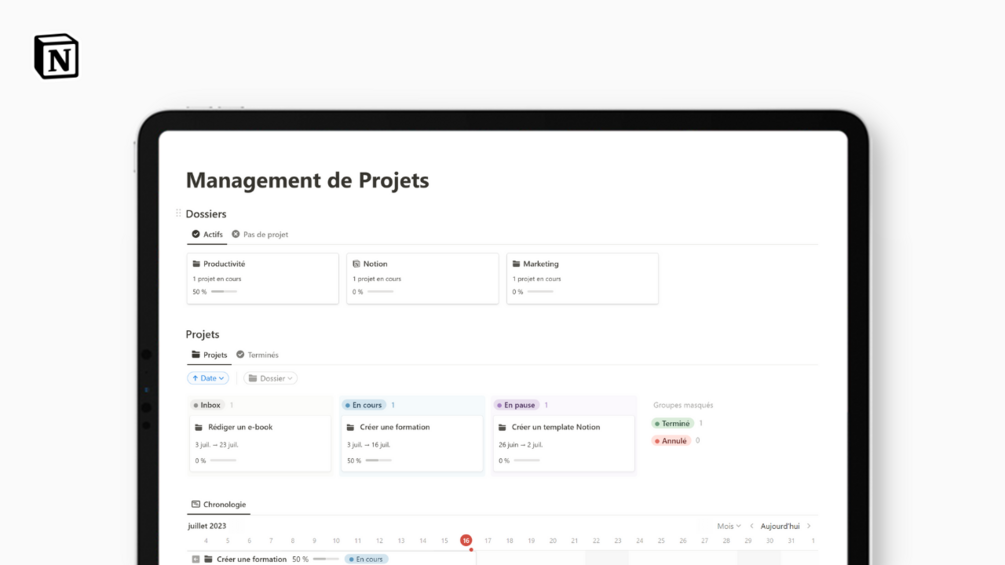Image resolution: width=1005 pixels, height=565 pixels.
Task: Open the Dossier filter dropdown
Action: pos(270,379)
